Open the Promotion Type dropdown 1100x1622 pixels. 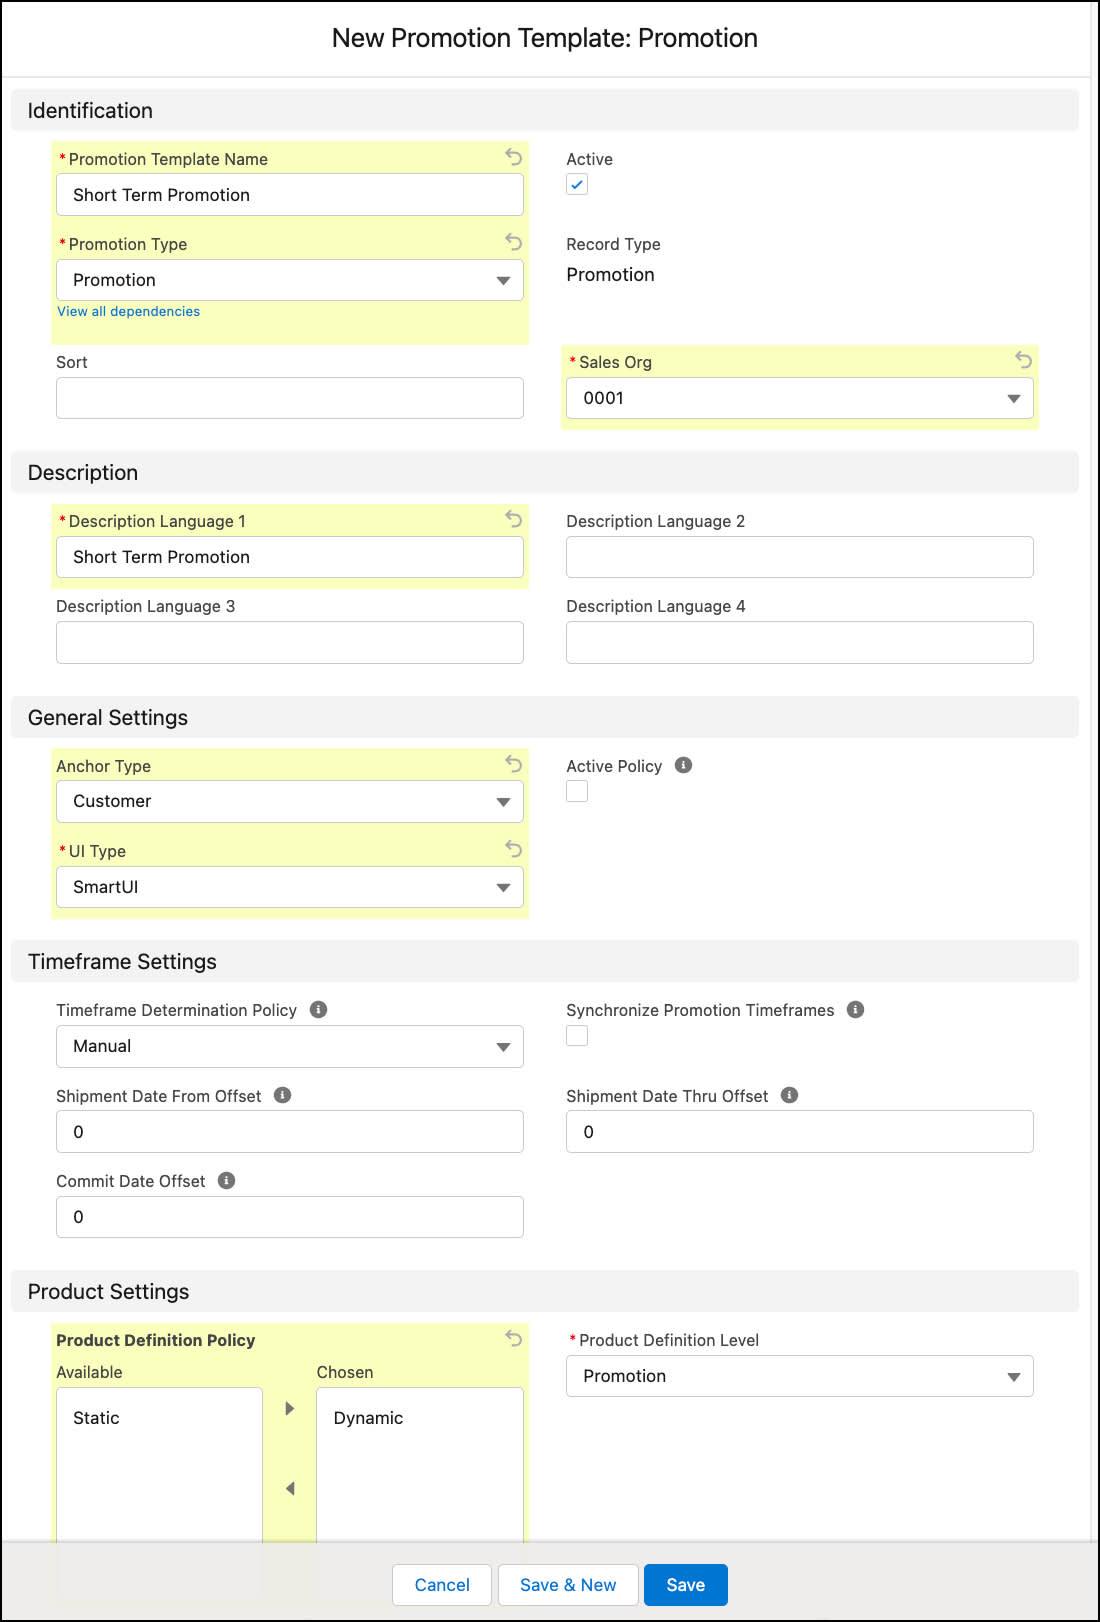pyautogui.click(x=504, y=280)
